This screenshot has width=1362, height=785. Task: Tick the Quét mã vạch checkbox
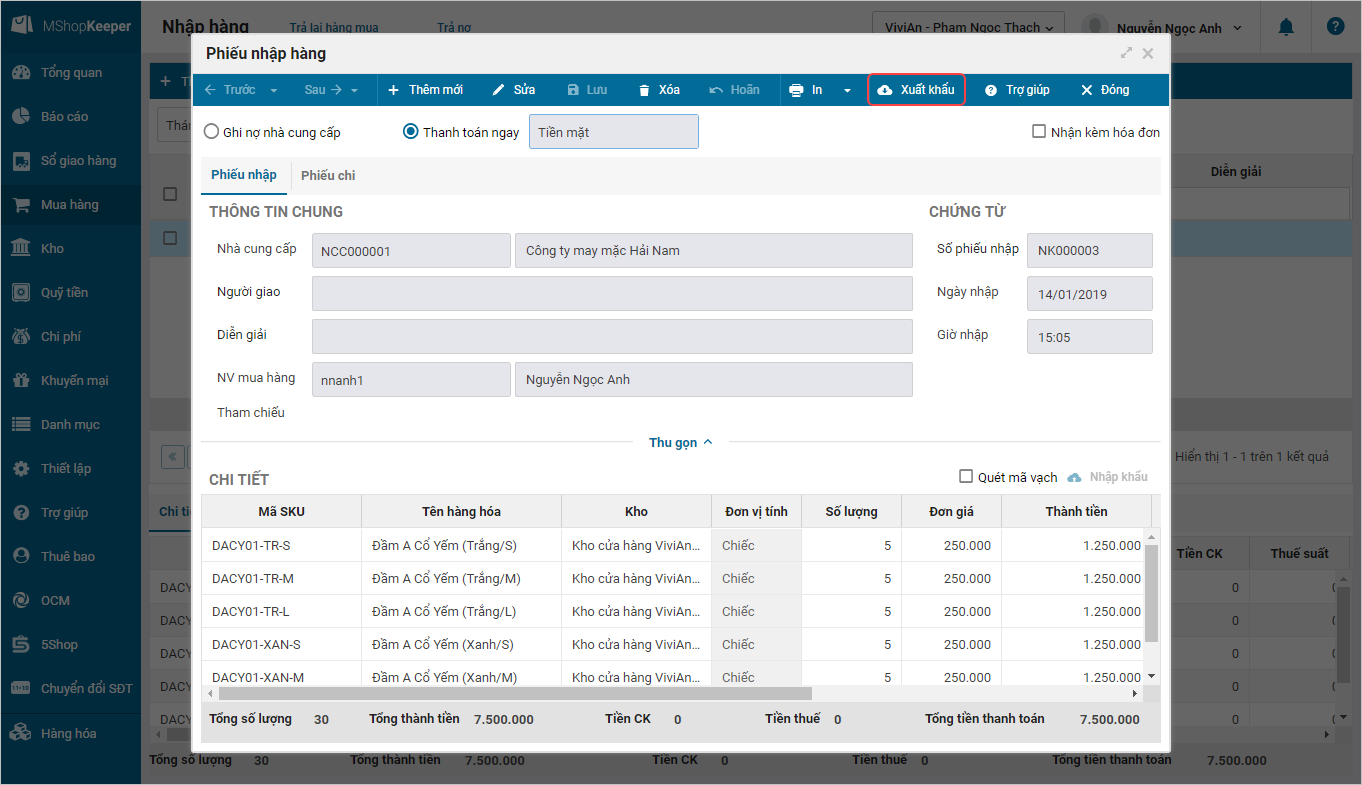click(x=966, y=477)
